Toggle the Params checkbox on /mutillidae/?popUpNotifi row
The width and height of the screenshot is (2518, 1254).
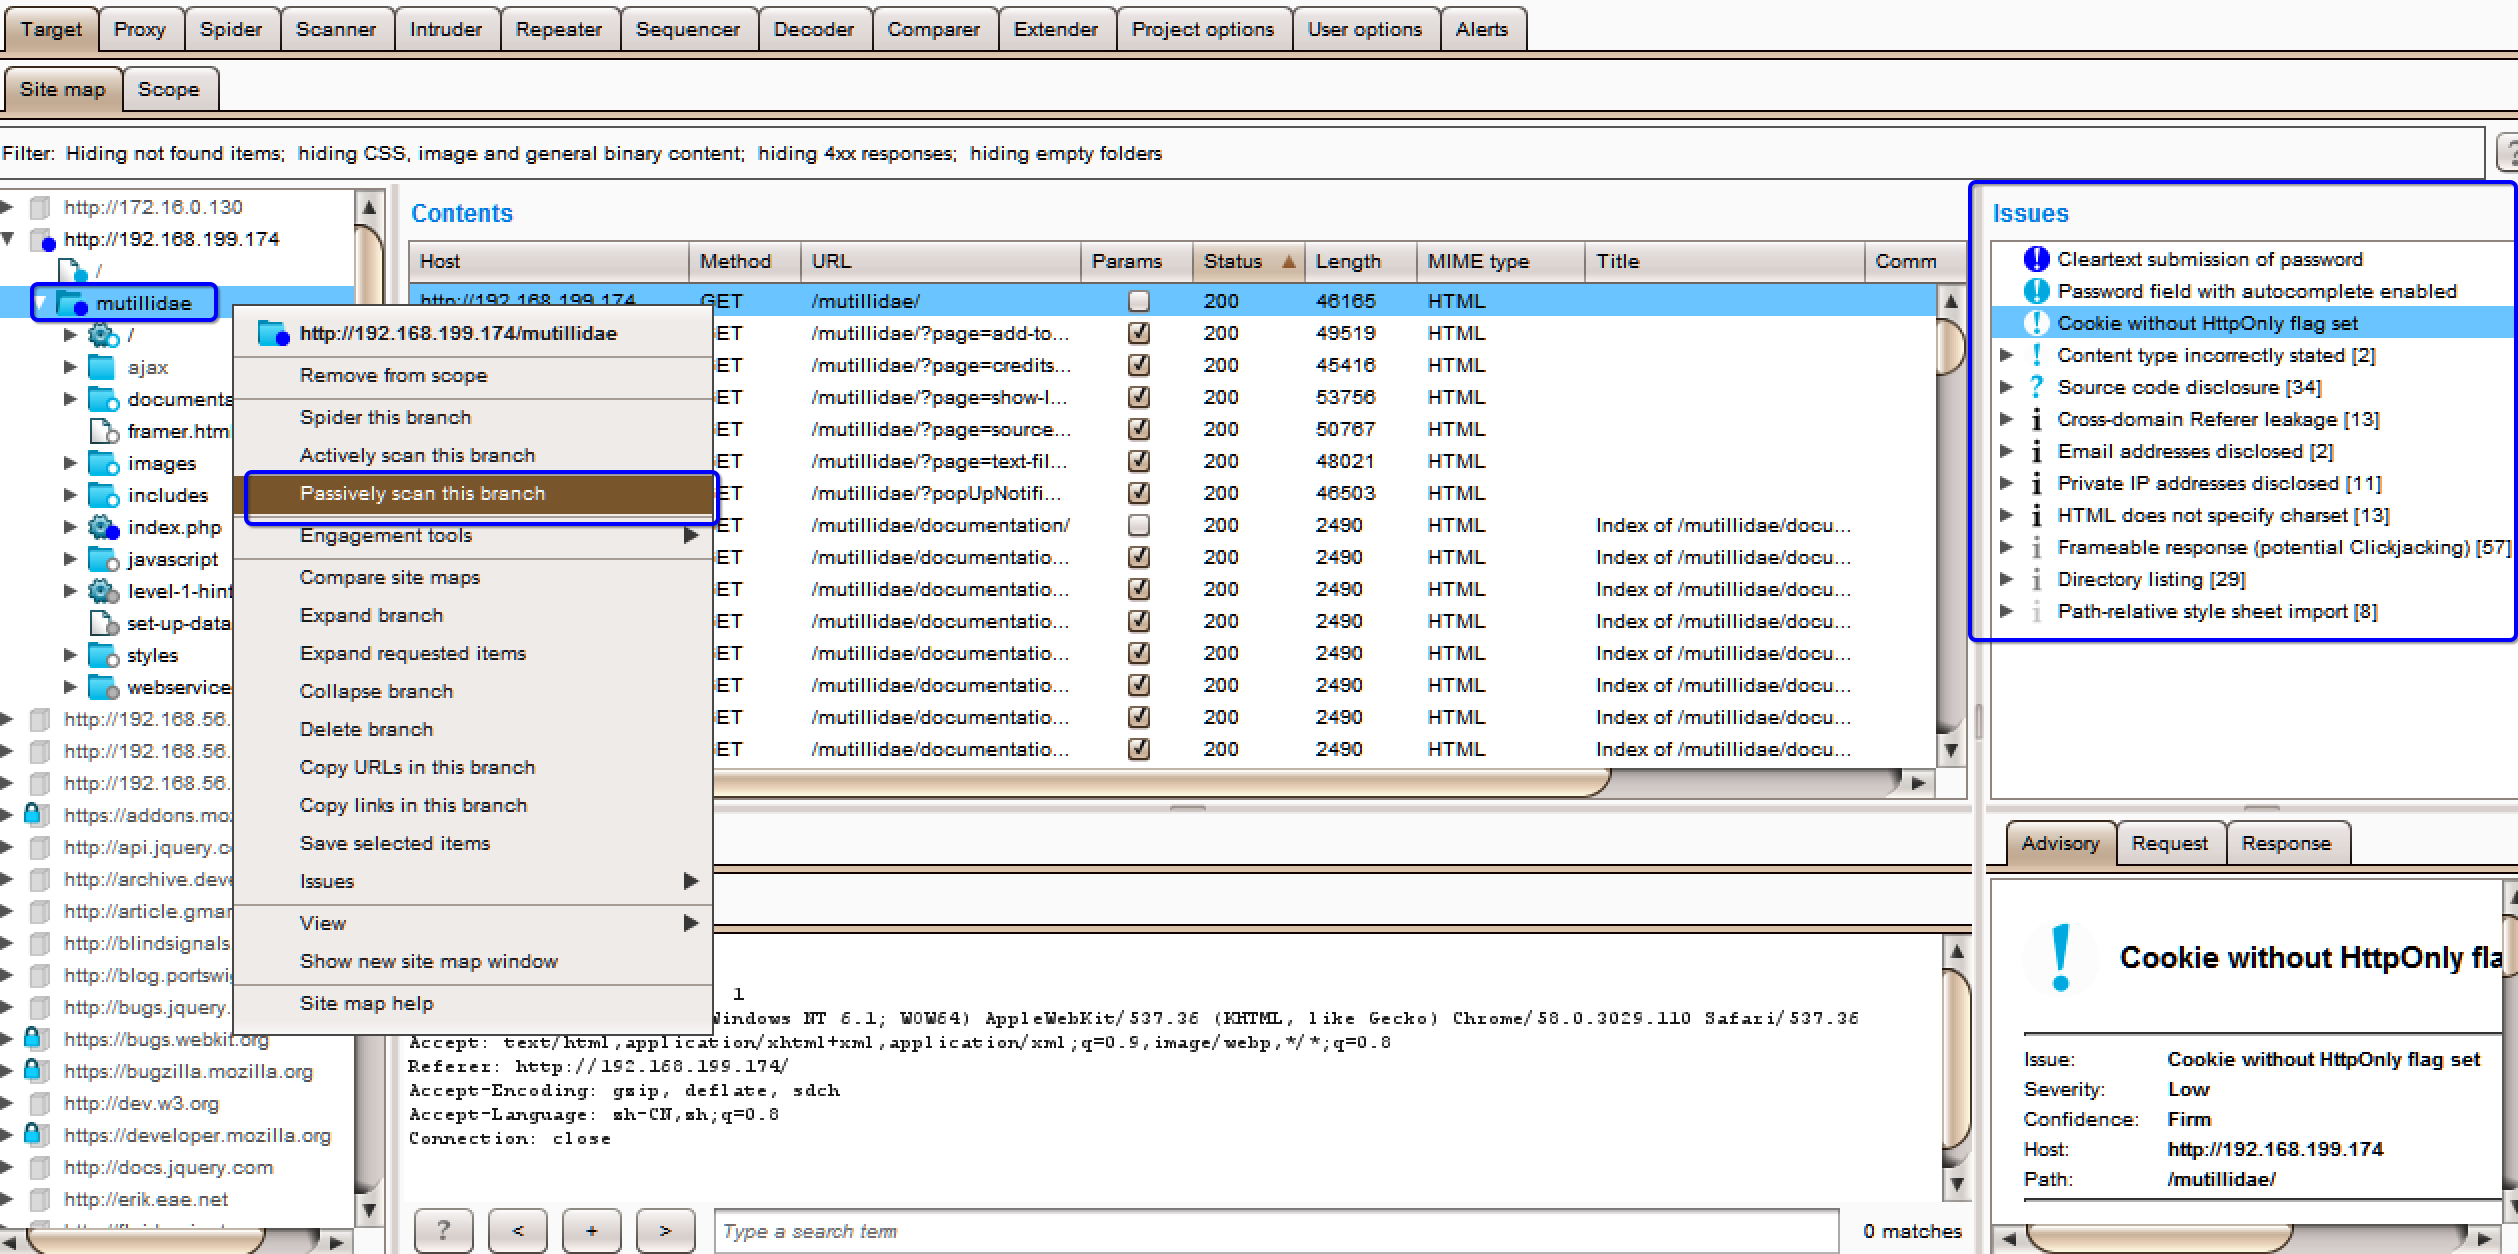[1138, 492]
